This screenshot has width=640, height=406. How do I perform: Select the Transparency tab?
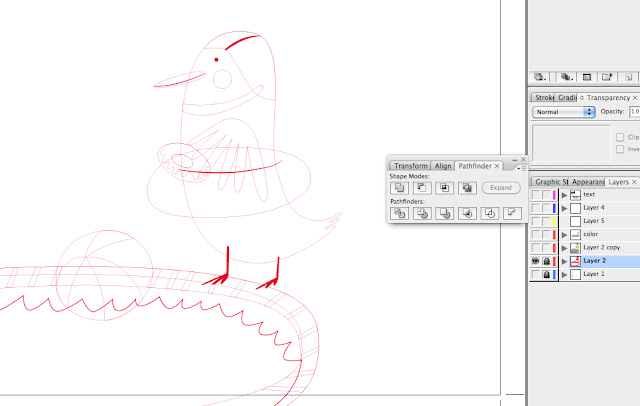pos(608,98)
